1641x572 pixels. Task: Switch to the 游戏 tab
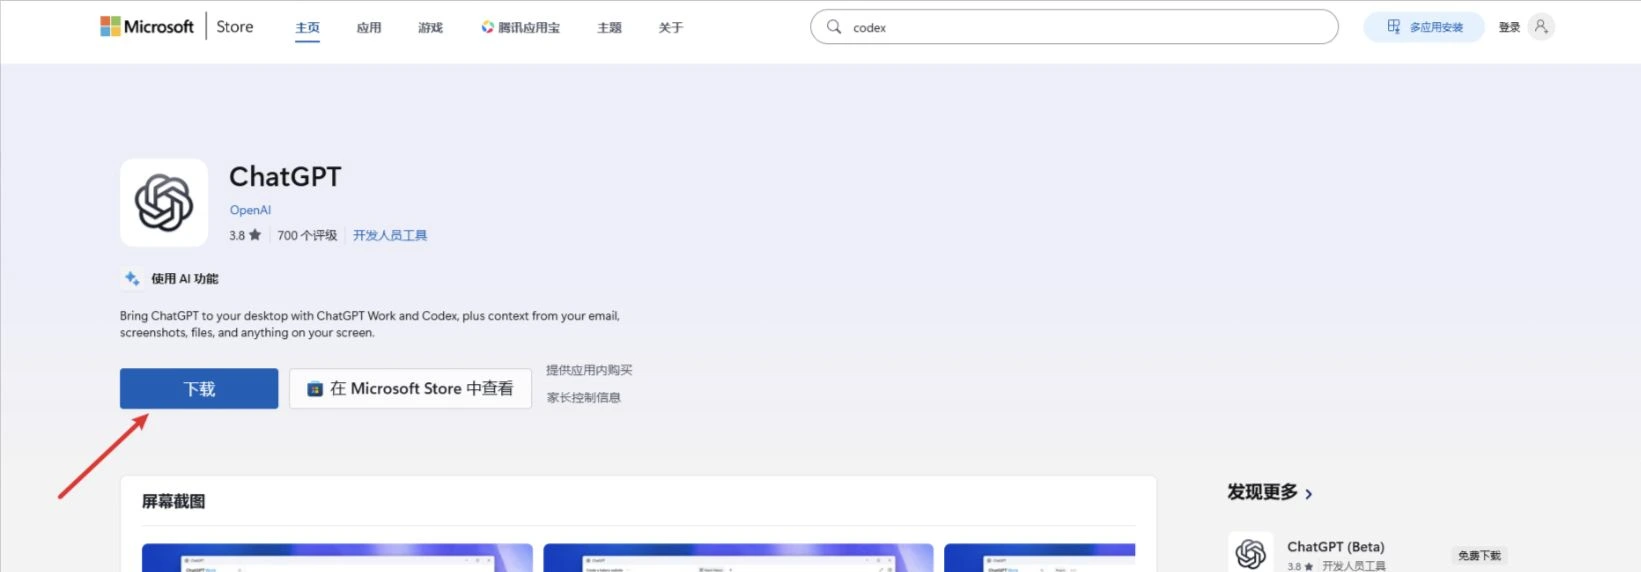430,28
